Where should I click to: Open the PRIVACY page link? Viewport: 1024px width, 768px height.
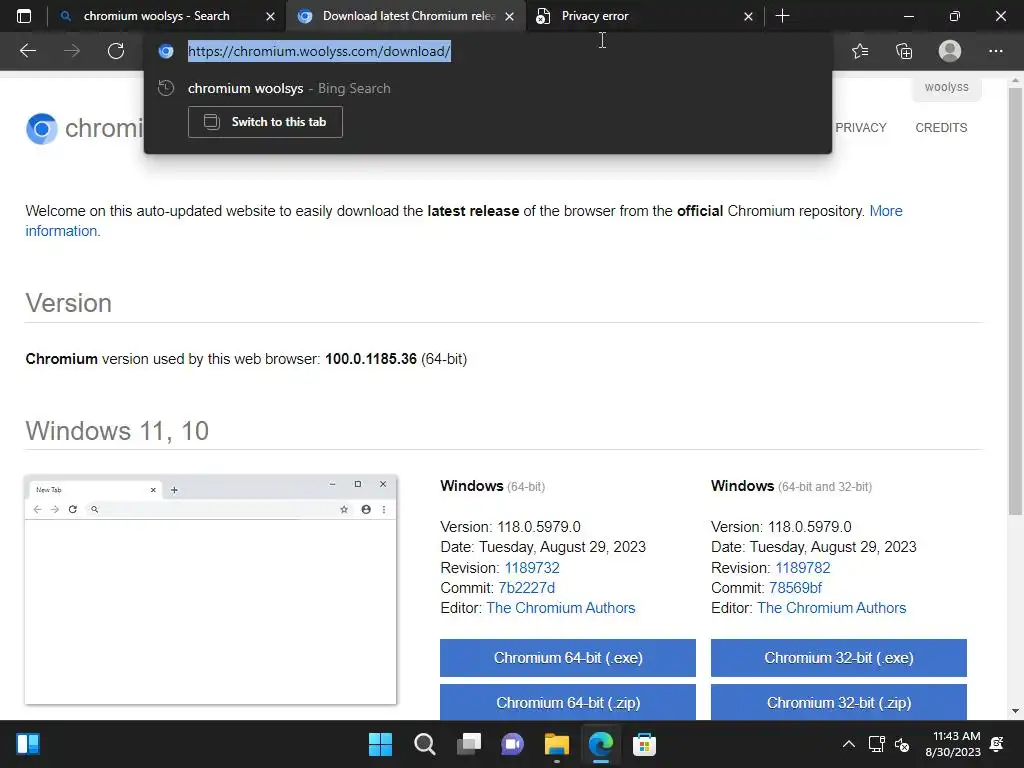[861, 128]
